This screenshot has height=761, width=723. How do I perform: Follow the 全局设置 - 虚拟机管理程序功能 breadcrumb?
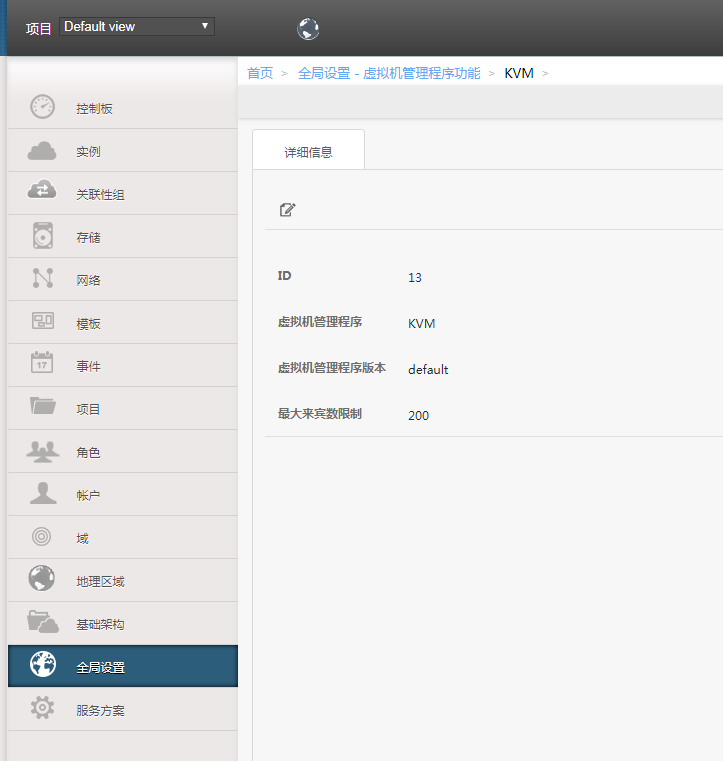(x=389, y=73)
